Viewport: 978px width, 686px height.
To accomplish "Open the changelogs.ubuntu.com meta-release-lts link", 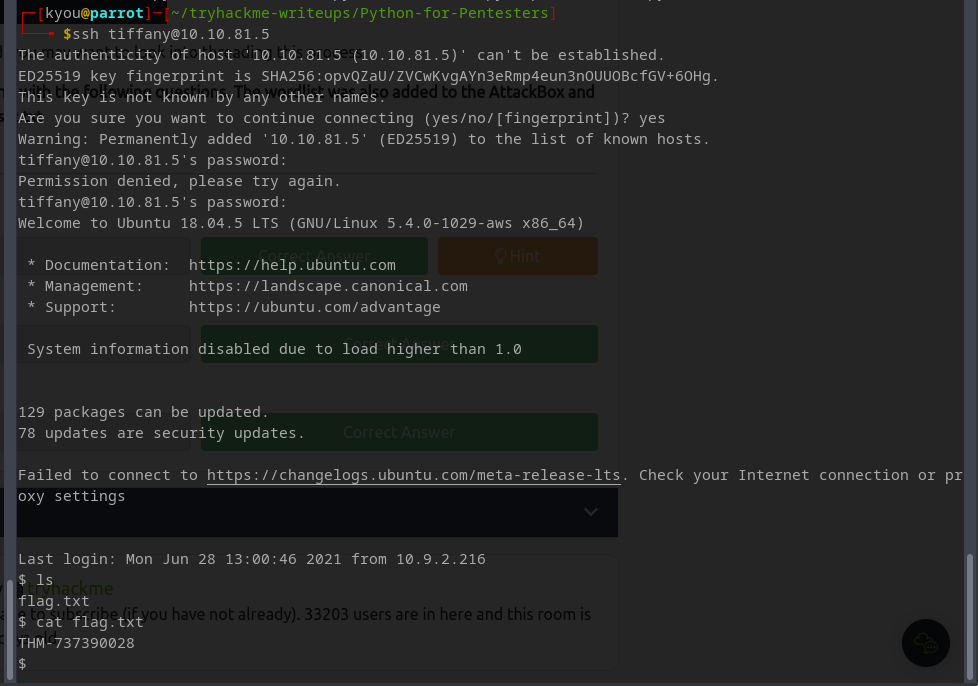I will tap(413, 475).
